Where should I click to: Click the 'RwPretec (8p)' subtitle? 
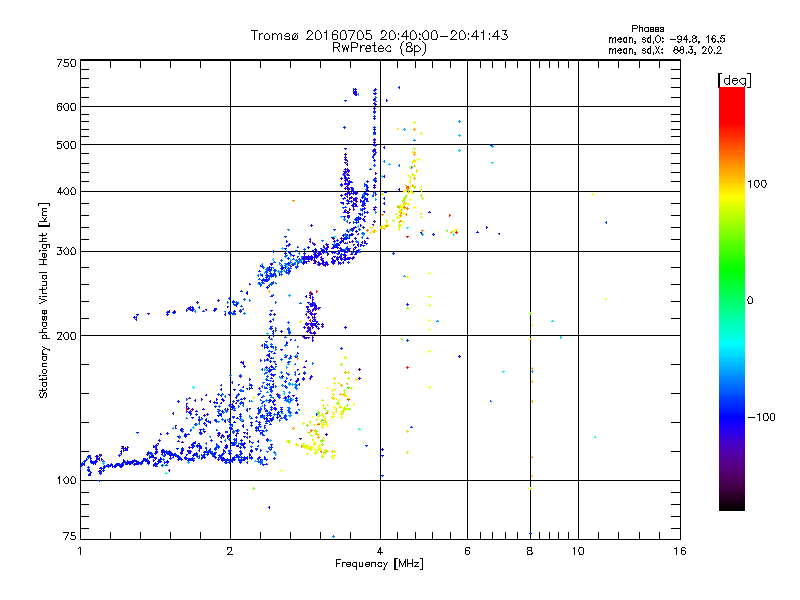click(379, 48)
